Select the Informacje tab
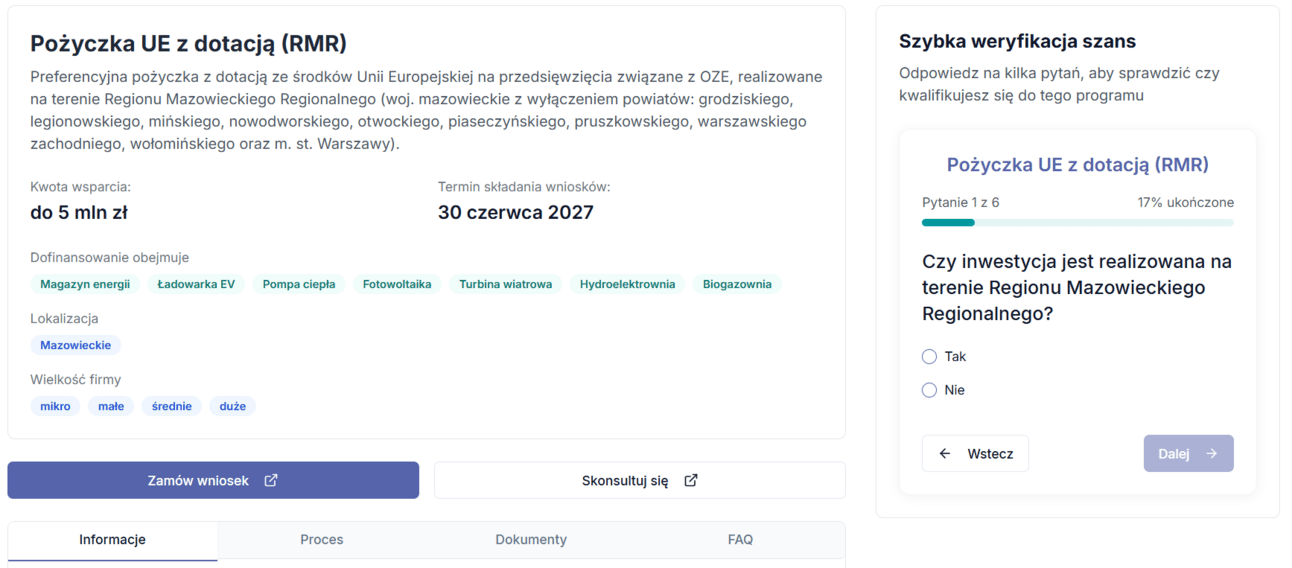Screen dimensions: 1292x568 pos(113,540)
